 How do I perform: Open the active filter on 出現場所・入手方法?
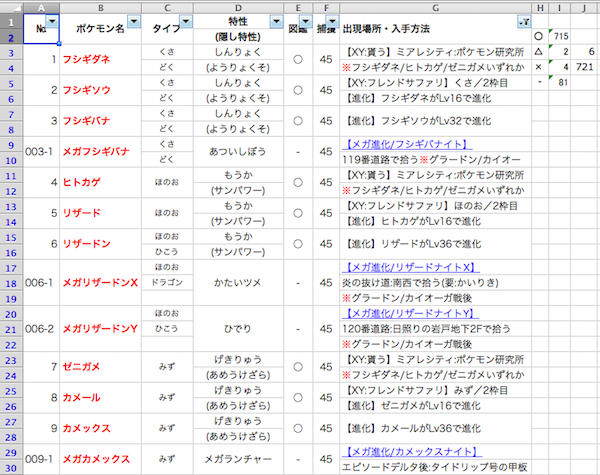pyautogui.click(x=524, y=22)
